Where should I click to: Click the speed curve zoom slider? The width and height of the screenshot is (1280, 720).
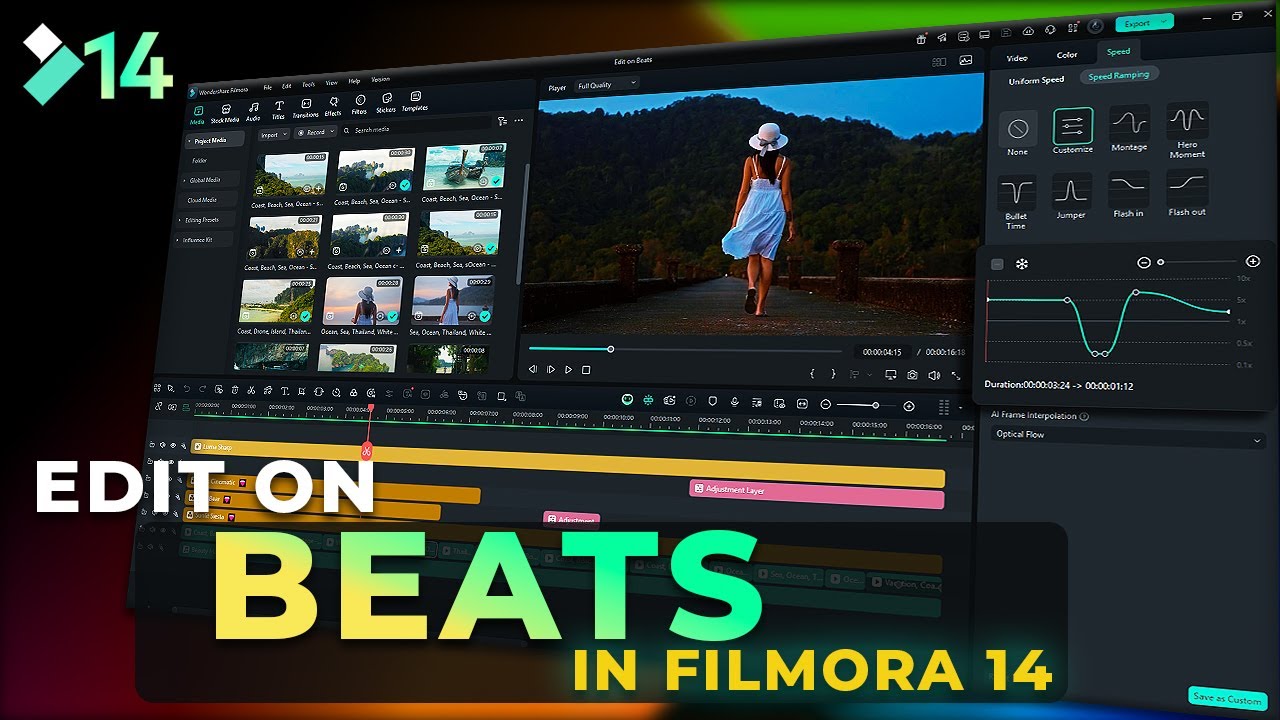tap(1198, 262)
